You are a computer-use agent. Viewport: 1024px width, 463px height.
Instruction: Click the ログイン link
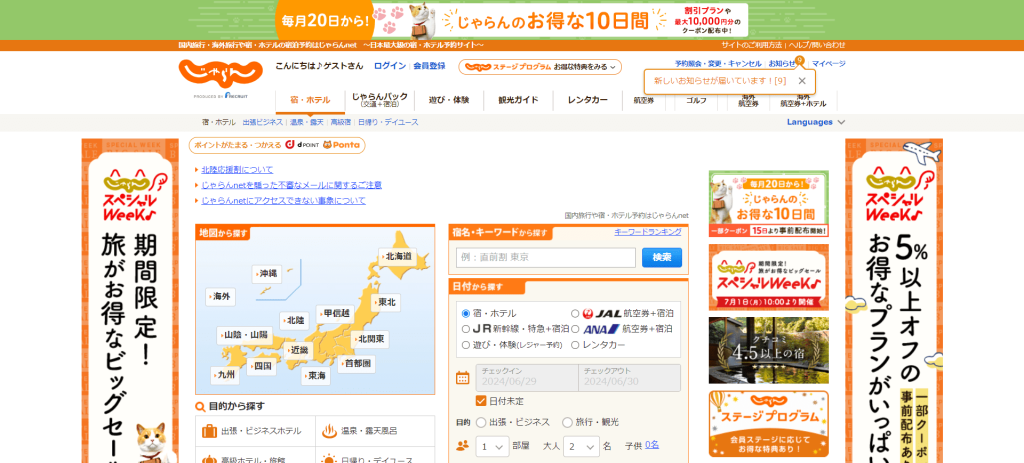click(x=390, y=66)
